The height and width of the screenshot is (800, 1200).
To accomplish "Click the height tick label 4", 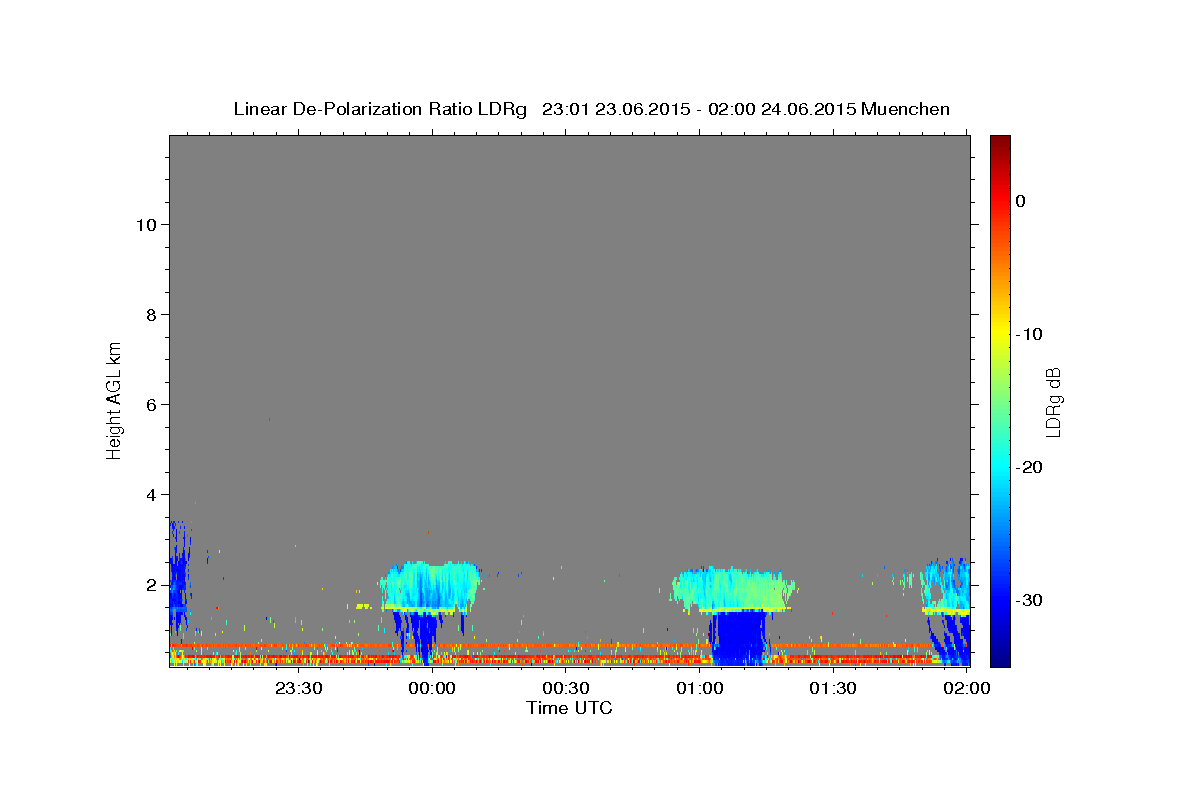I will pyautogui.click(x=152, y=495).
